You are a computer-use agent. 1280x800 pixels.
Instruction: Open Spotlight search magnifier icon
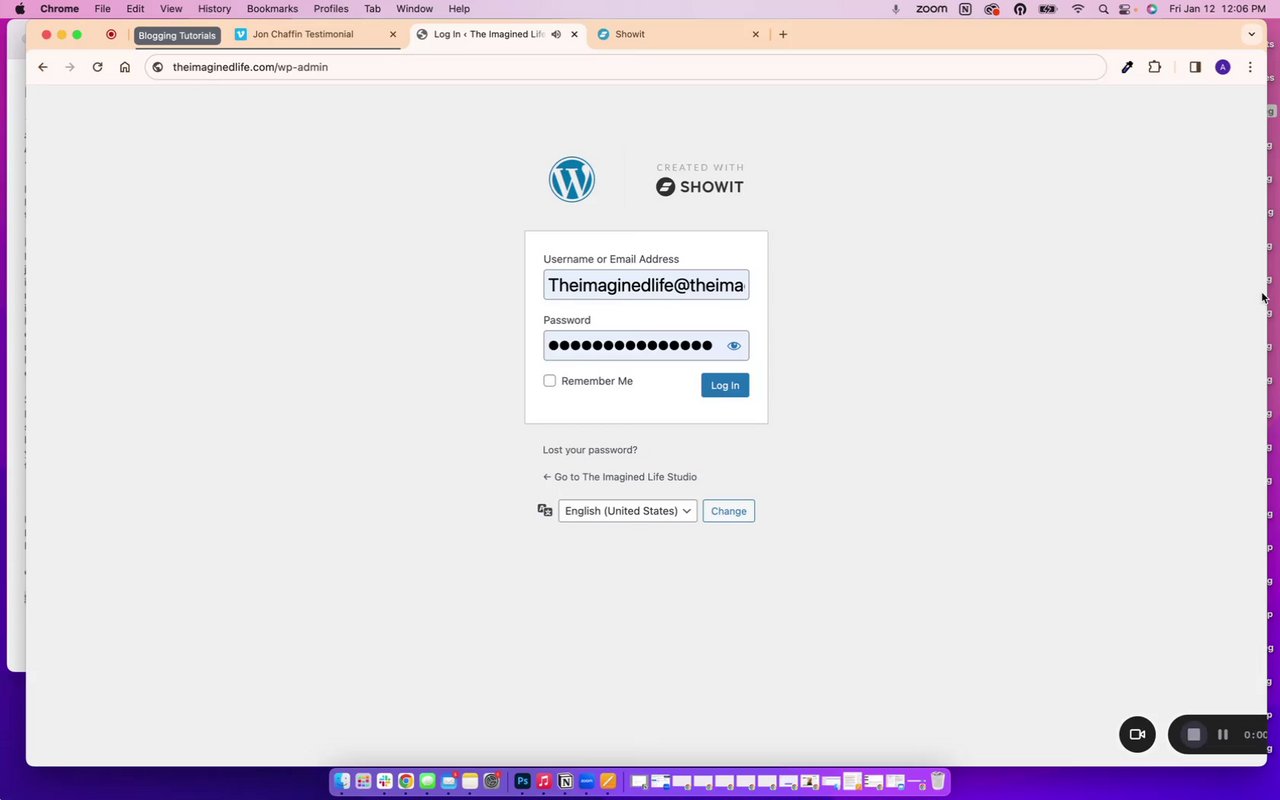[x=1103, y=9]
